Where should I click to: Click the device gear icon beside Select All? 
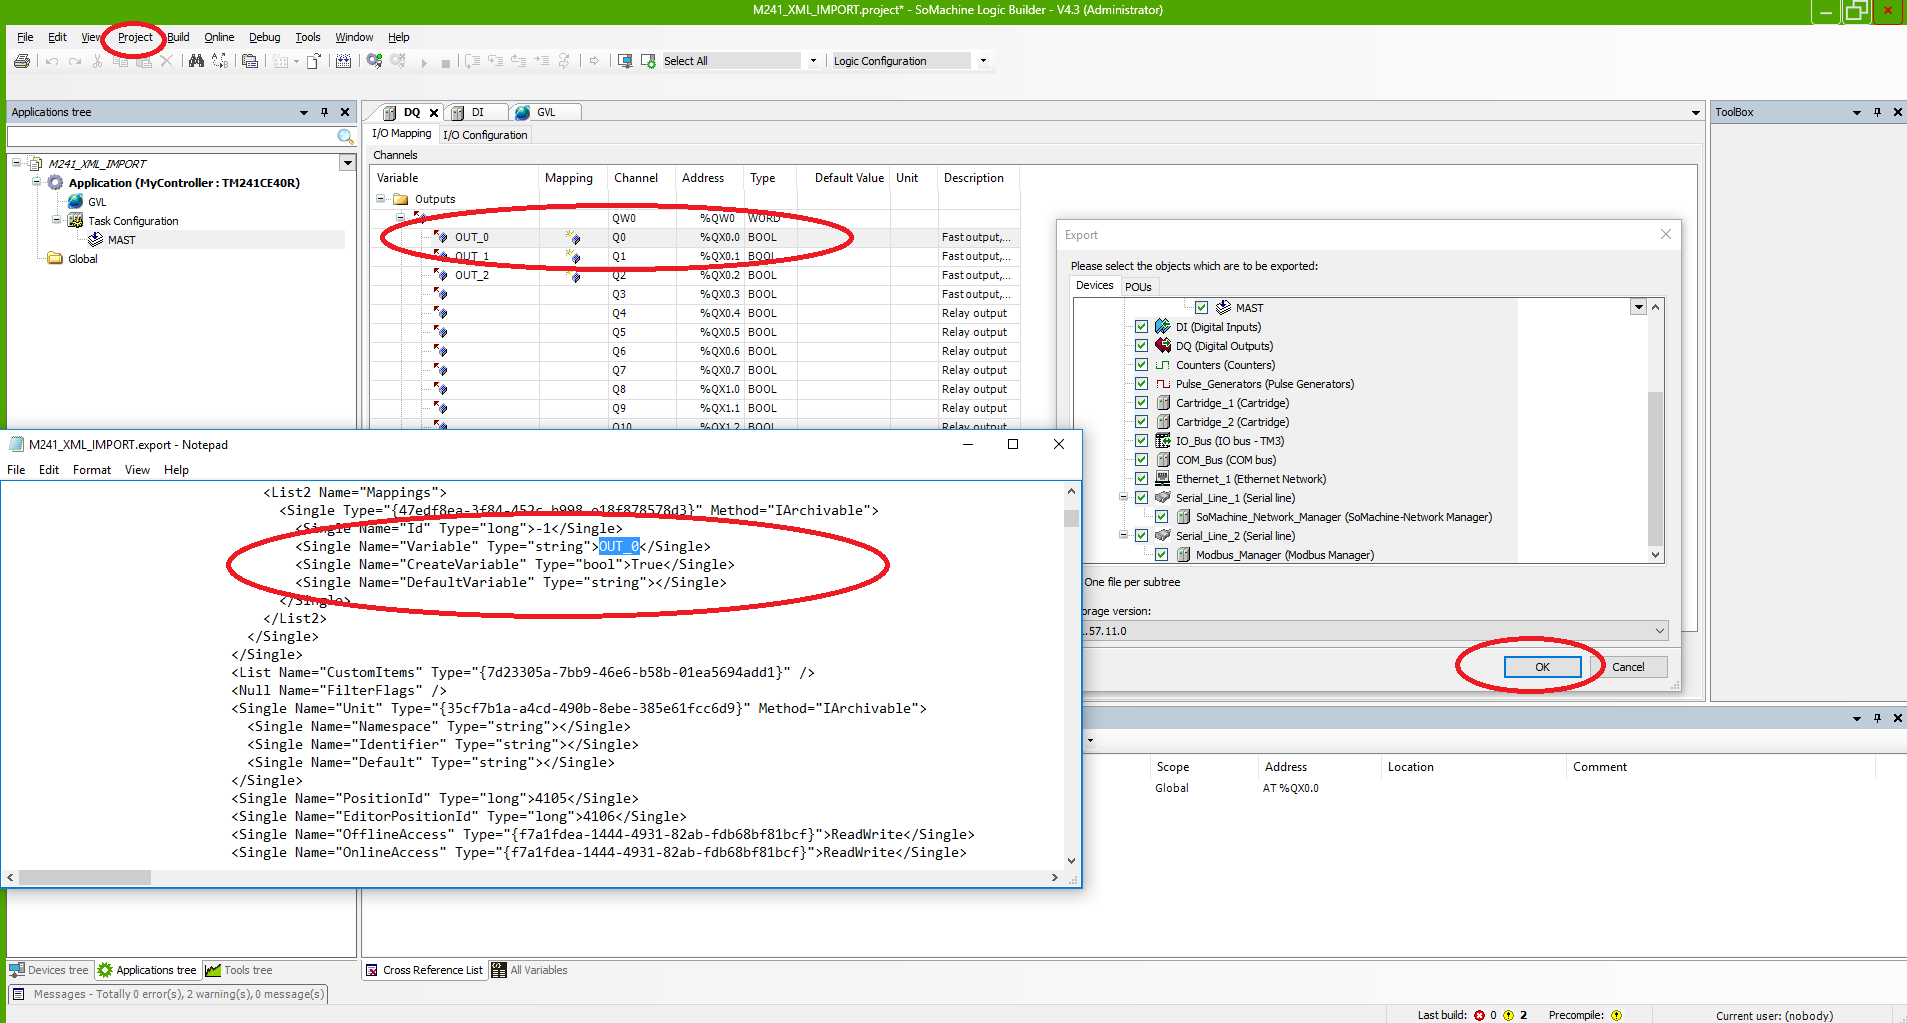click(x=648, y=61)
